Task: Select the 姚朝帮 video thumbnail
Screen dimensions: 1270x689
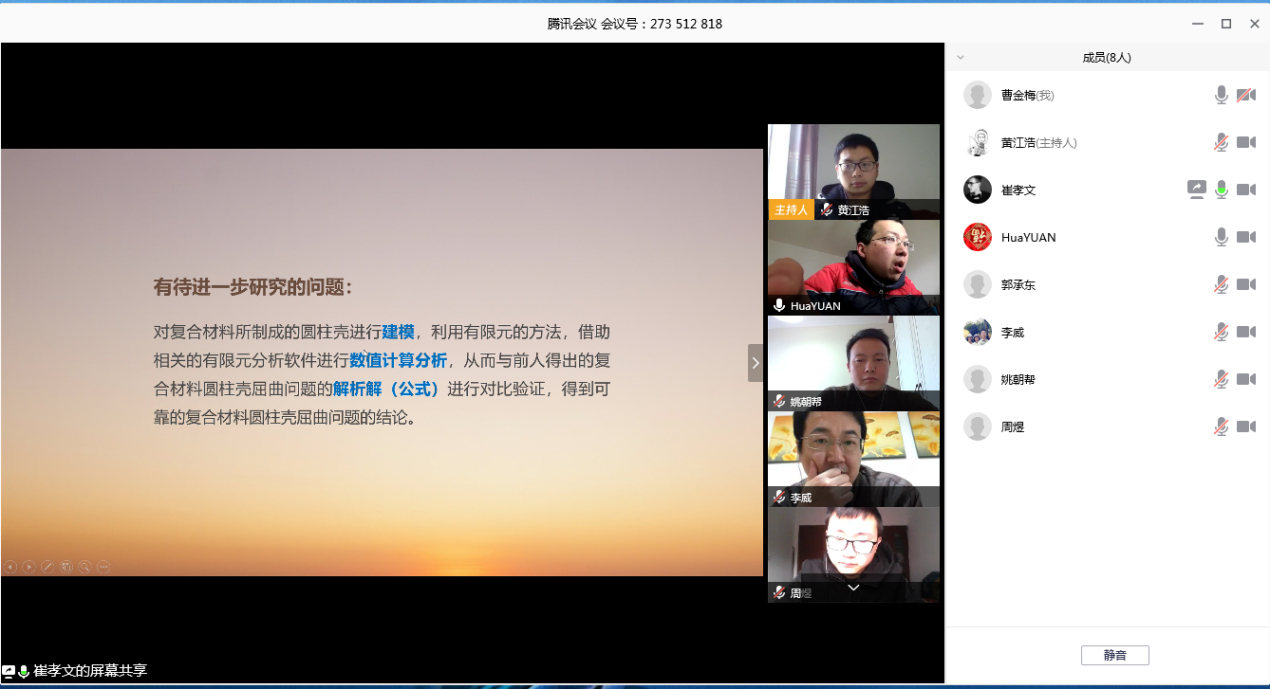Action: 853,362
